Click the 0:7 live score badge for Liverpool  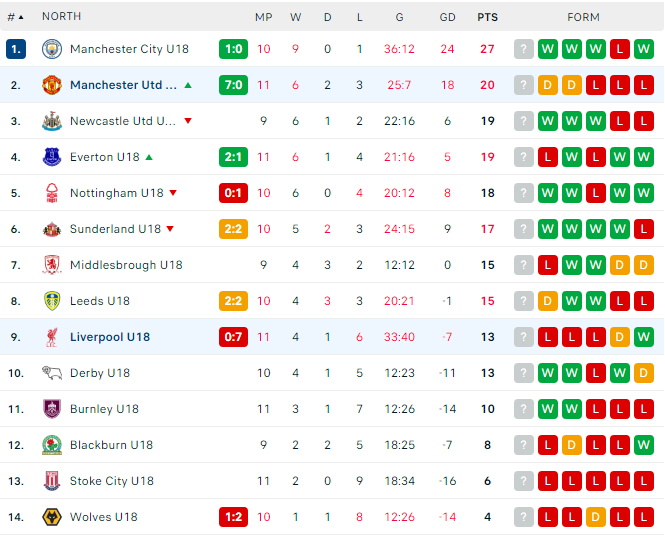233,337
